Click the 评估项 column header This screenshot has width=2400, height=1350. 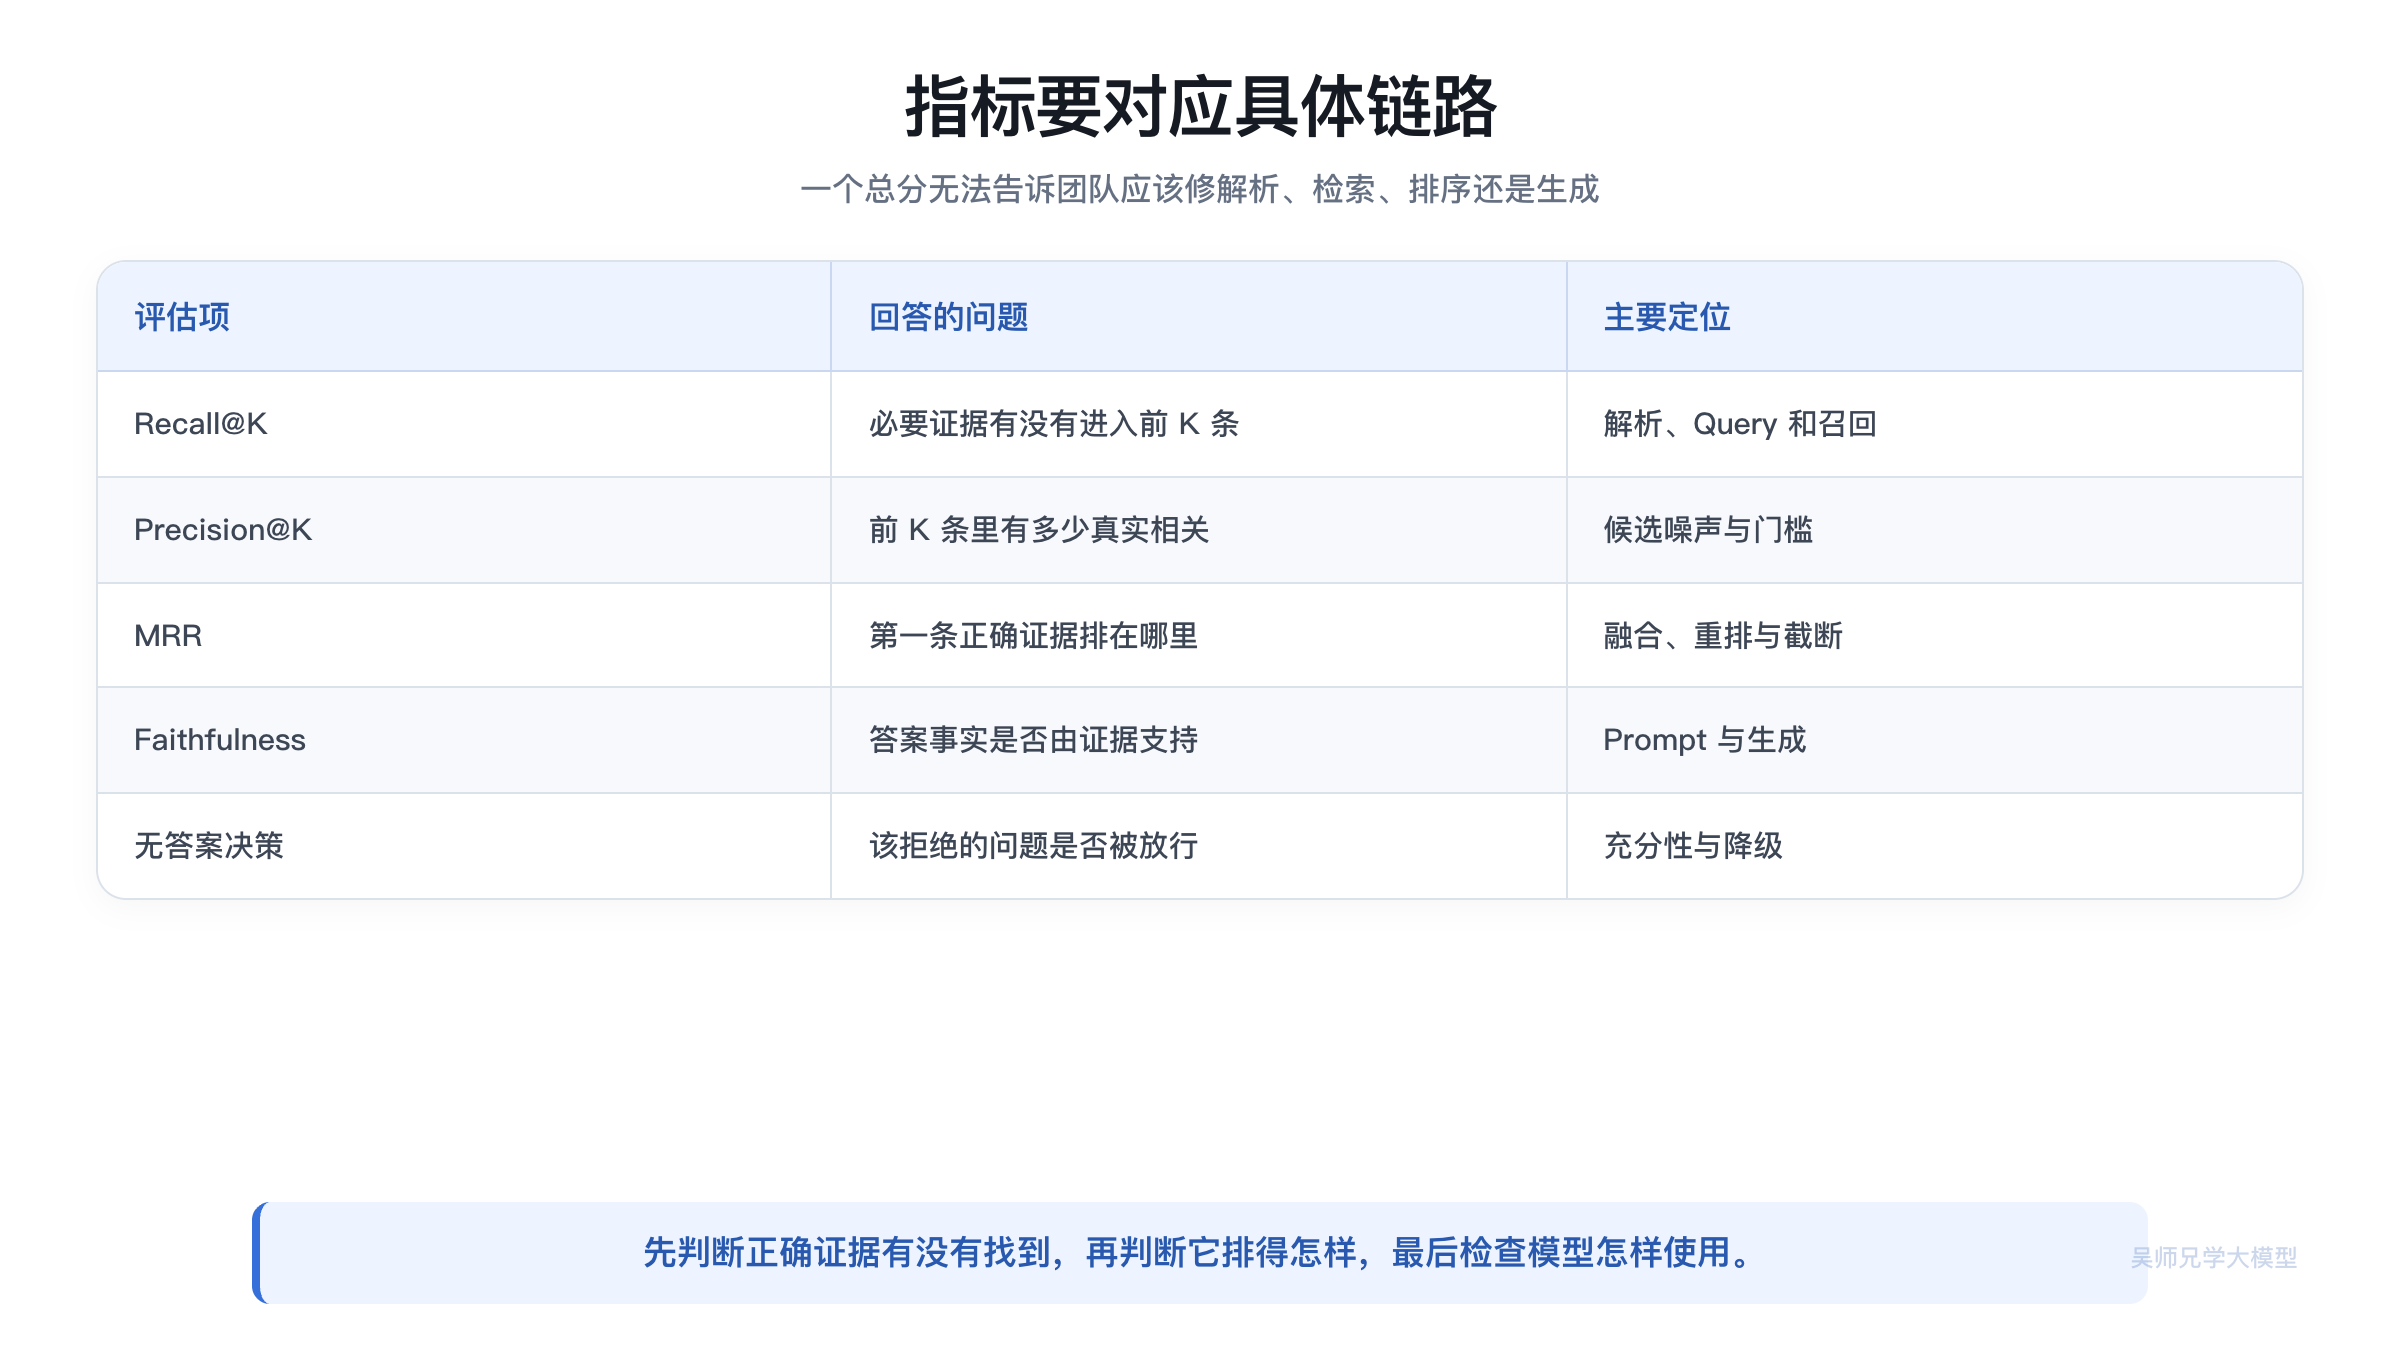(x=464, y=317)
